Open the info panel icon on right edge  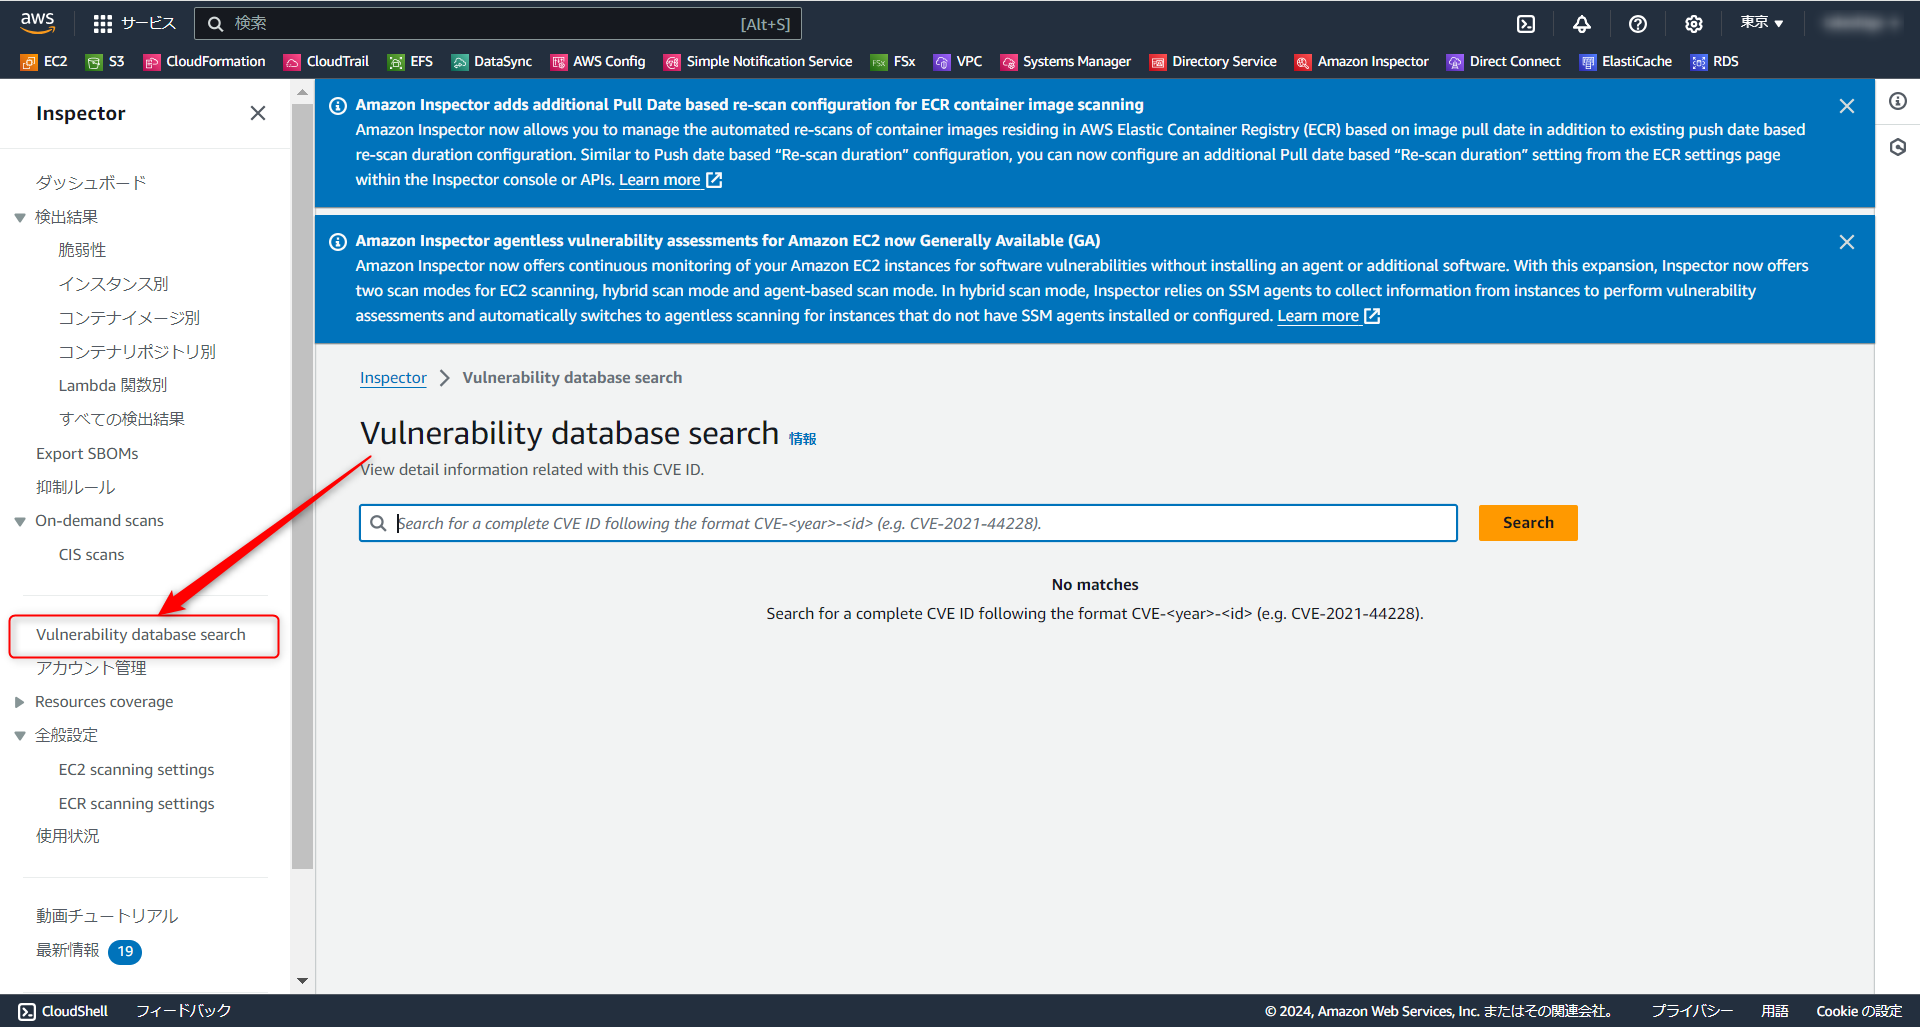pos(1898,101)
